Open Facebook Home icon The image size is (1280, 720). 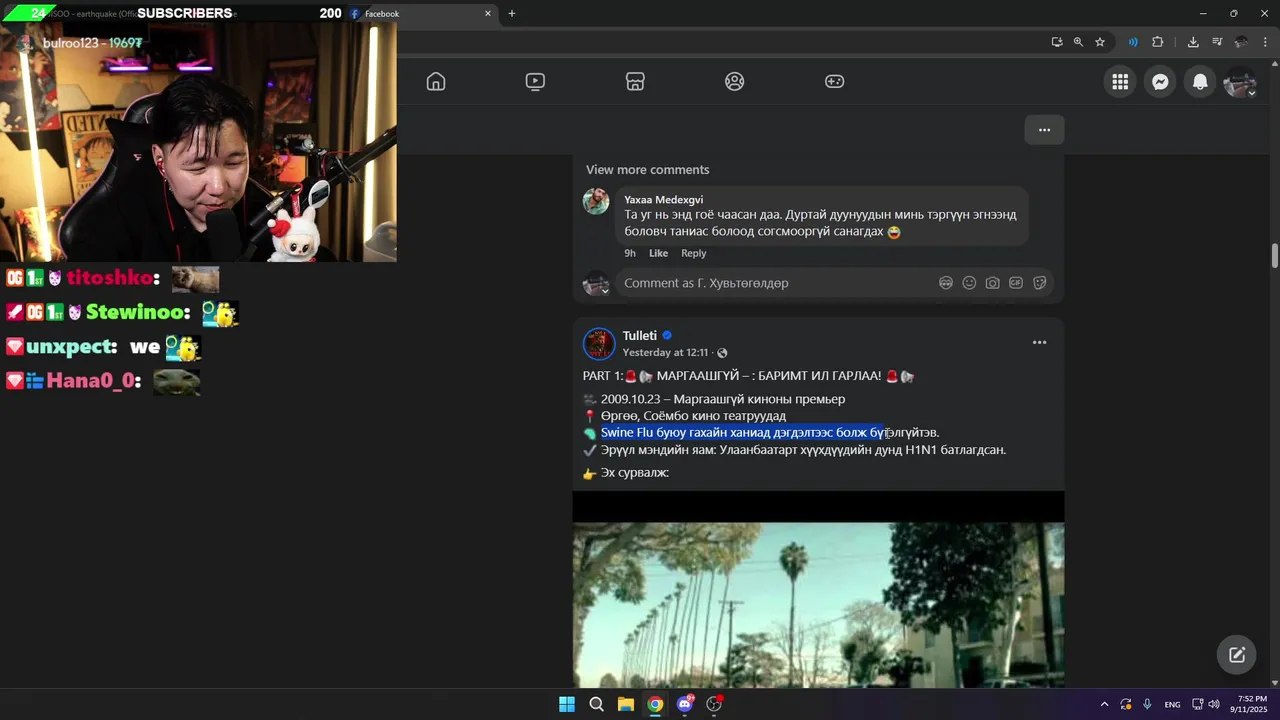436,82
